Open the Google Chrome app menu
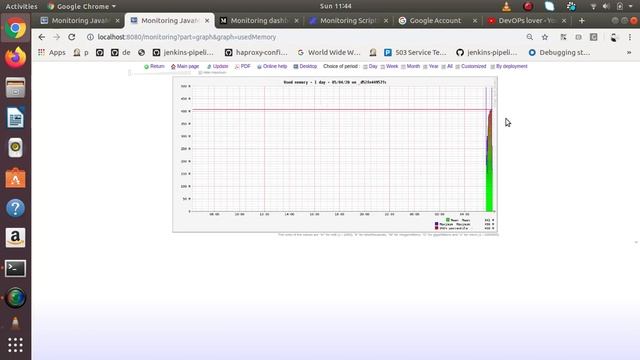The image size is (640, 360). click(x=82, y=6)
